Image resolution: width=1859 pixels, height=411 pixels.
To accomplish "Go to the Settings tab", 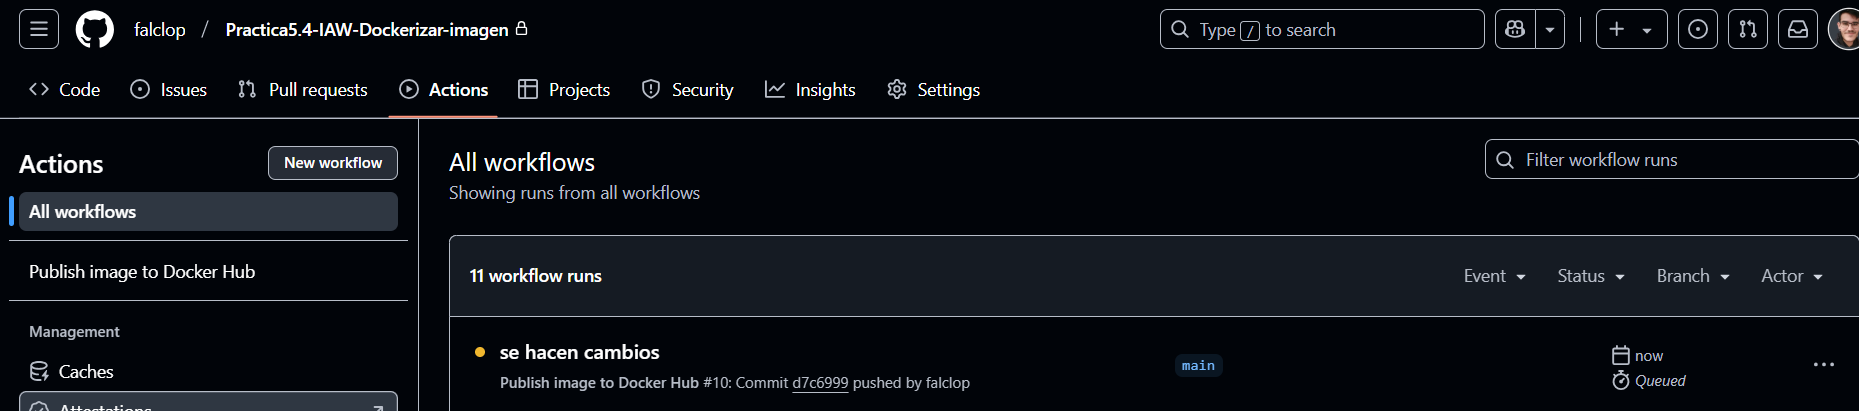I will tap(933, 90).
